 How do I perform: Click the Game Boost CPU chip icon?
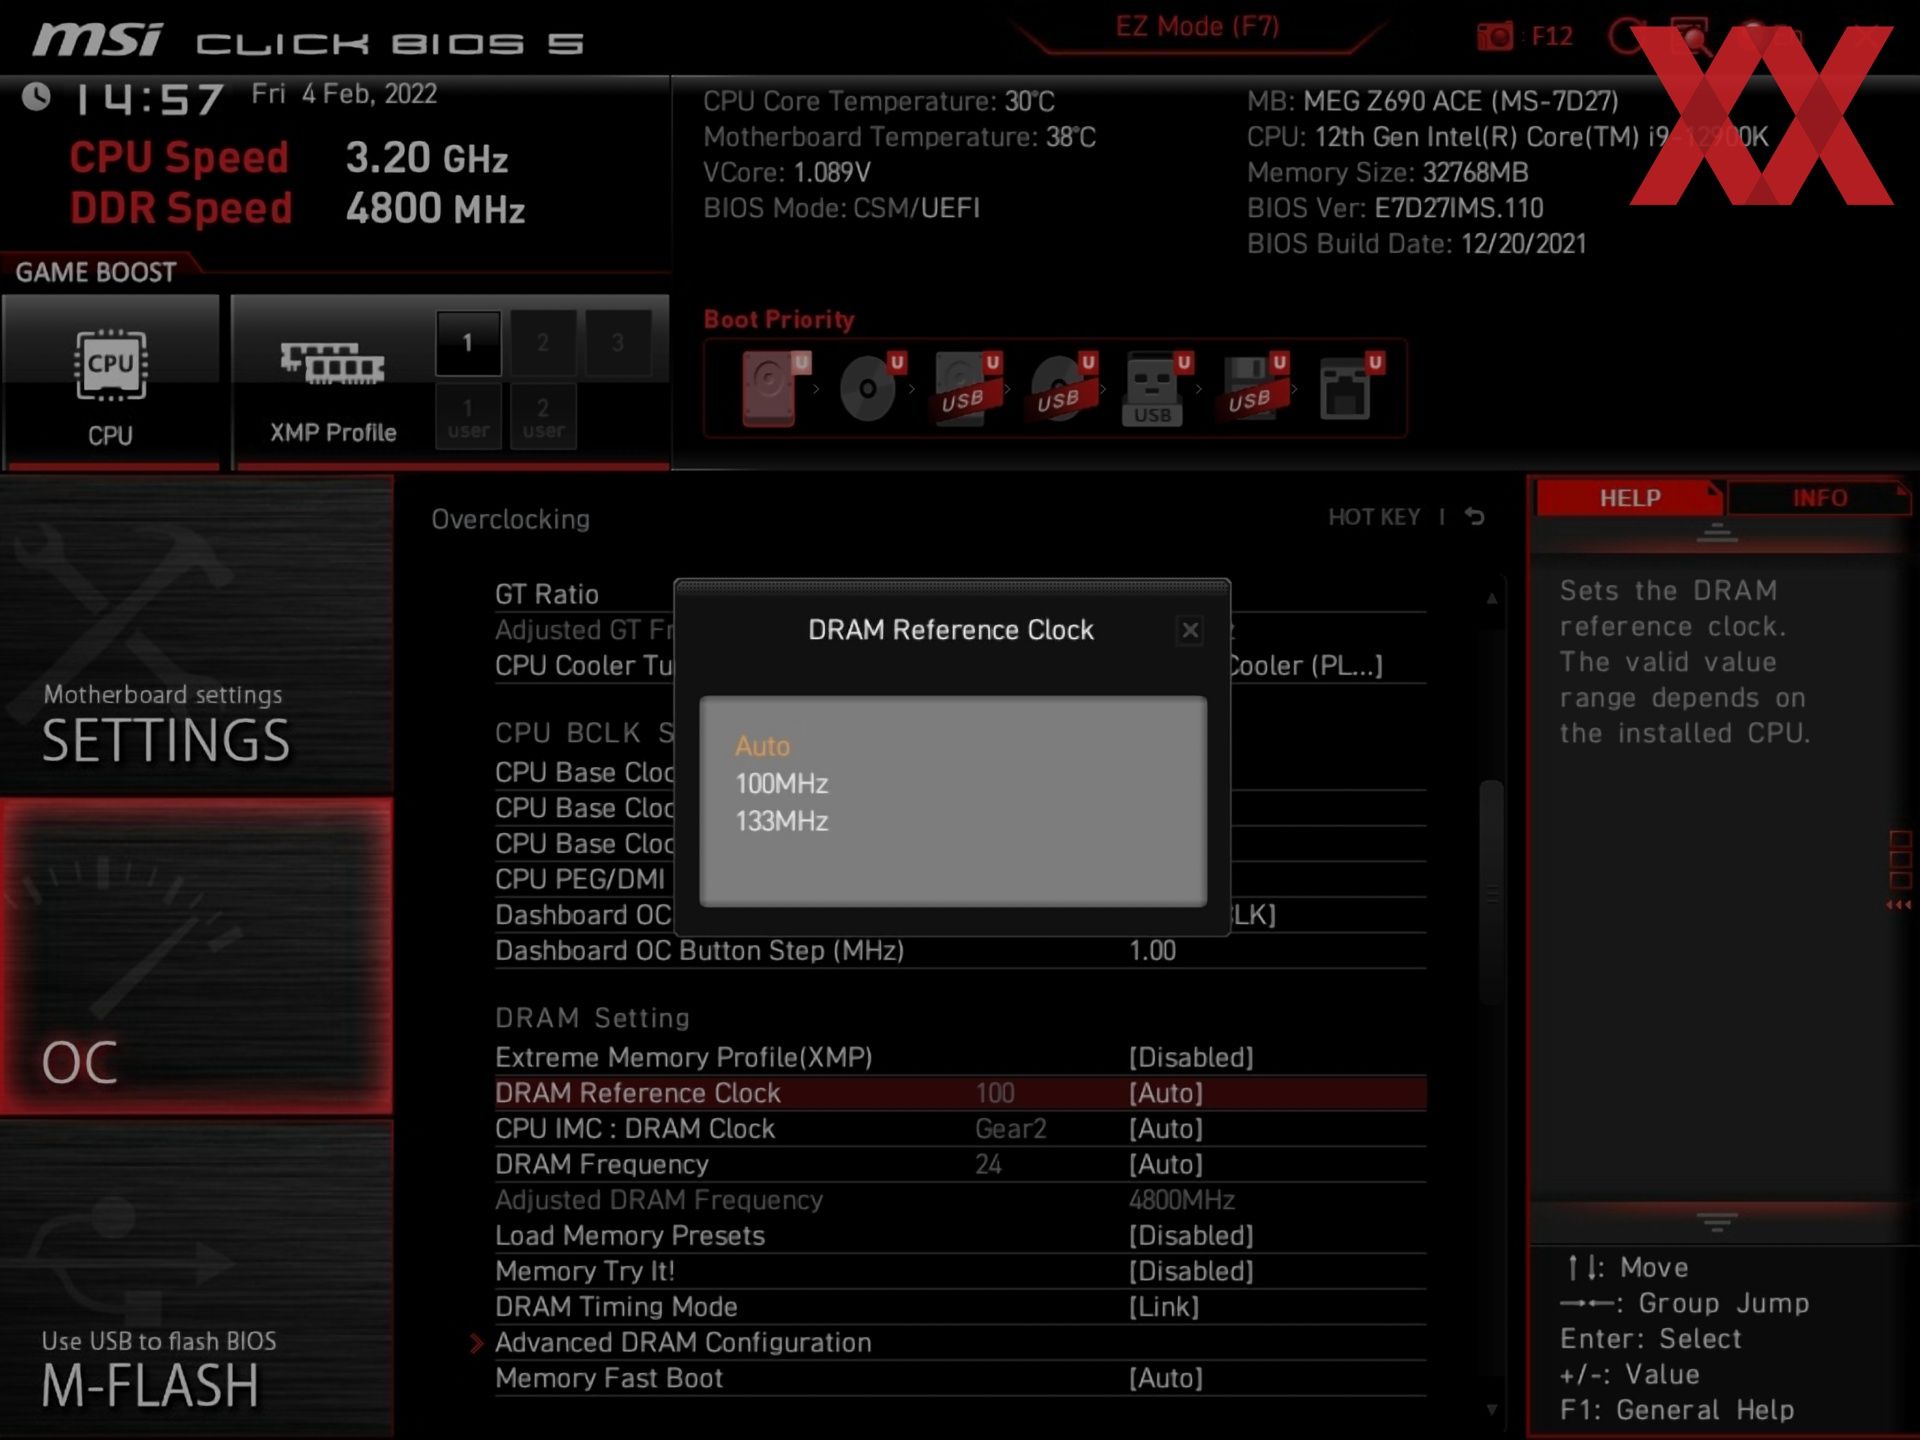pyautogui.click(x=110, y=365)
